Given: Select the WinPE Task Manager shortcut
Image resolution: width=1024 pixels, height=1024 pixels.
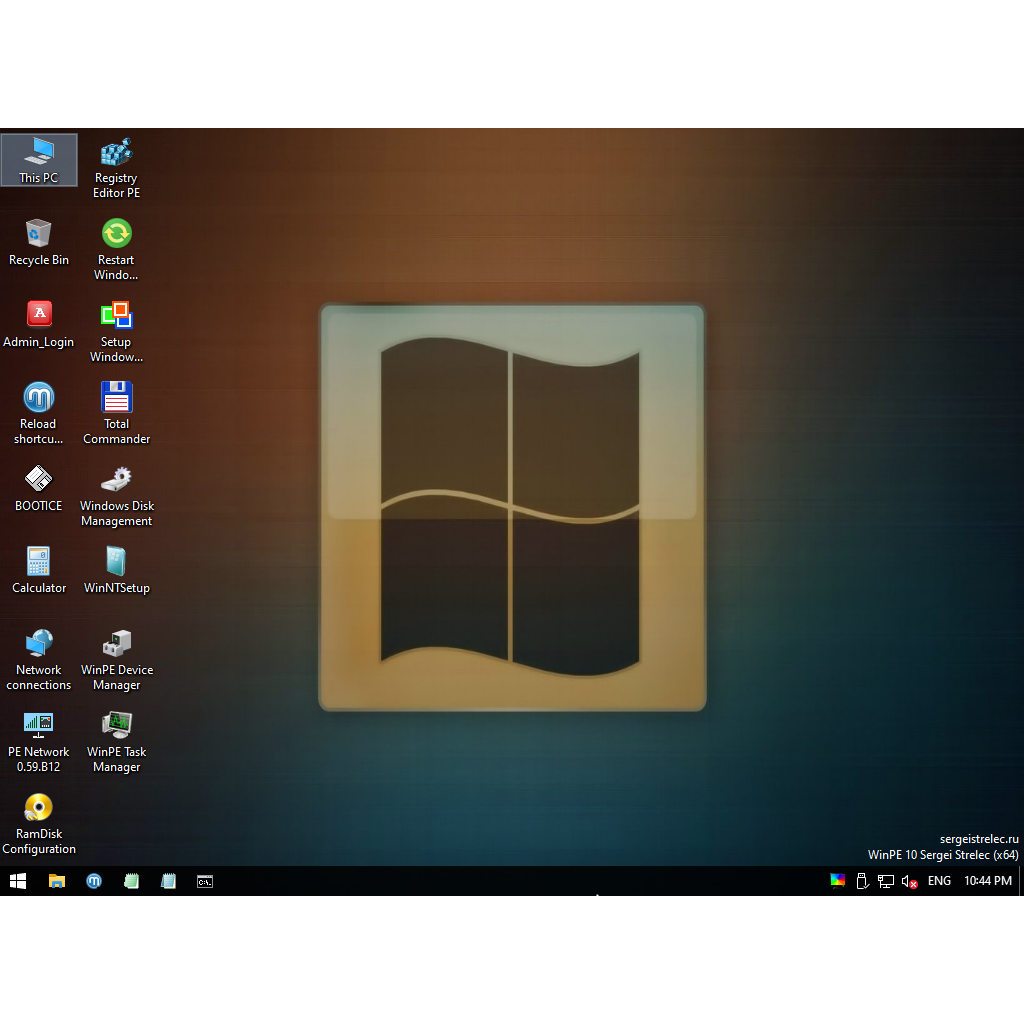Looking at the screenshot, I should 116,743.
